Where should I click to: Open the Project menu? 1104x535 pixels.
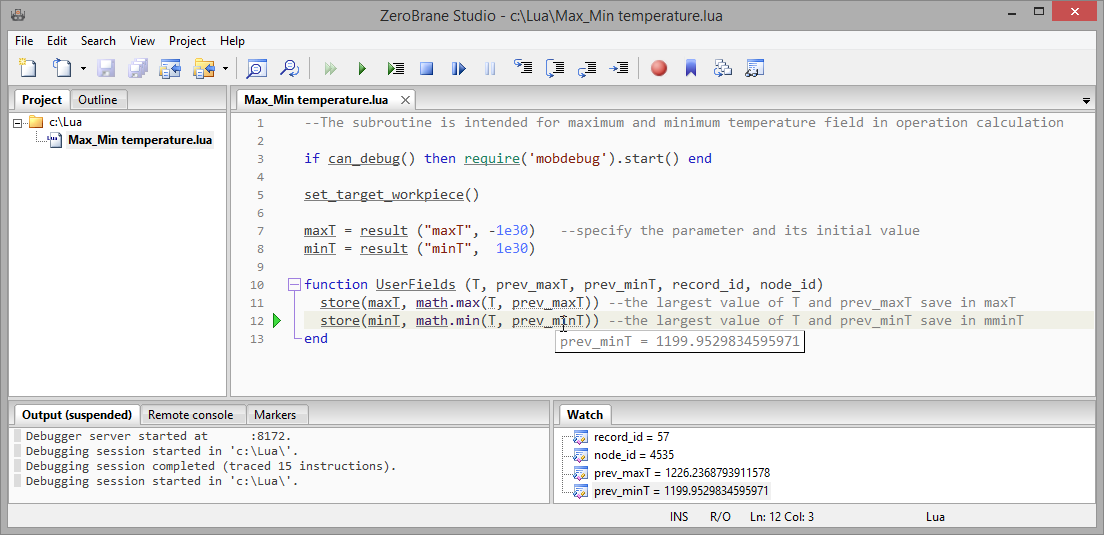click(x=187, y=41)
